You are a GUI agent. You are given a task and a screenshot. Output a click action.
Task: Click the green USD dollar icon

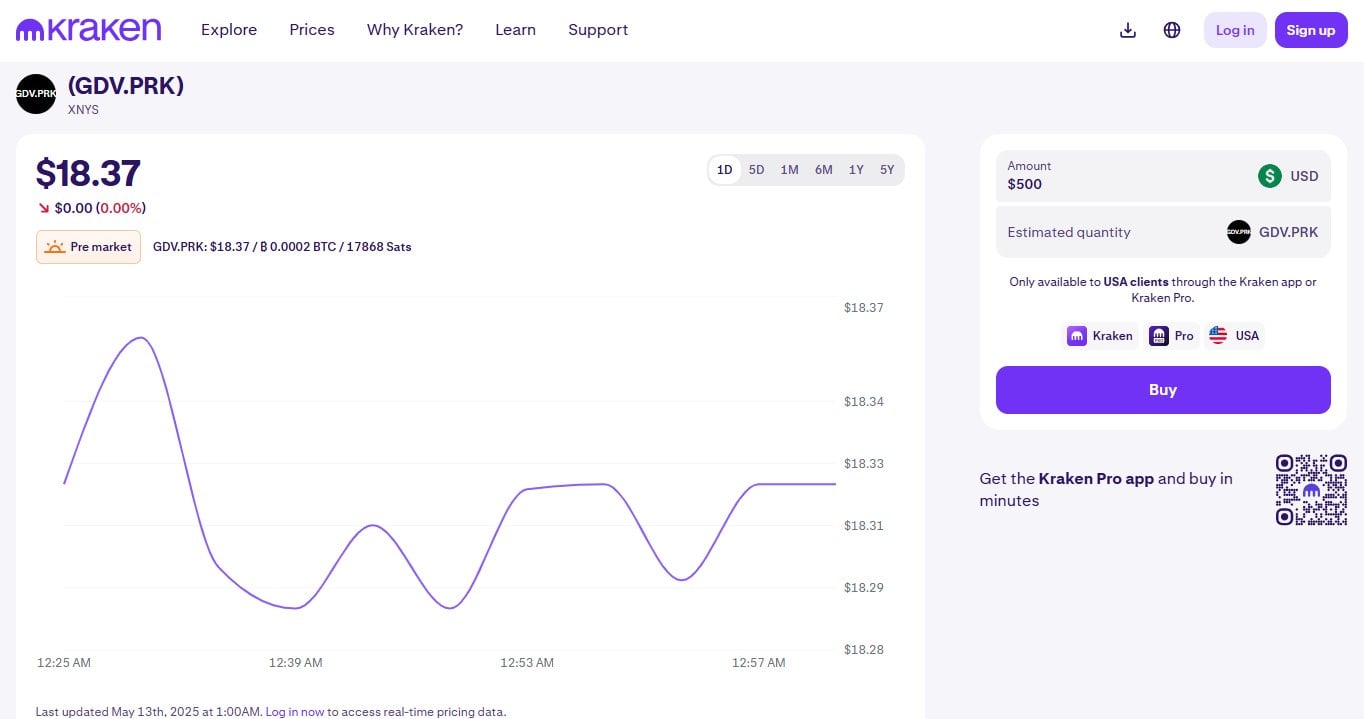point(1269,176)
